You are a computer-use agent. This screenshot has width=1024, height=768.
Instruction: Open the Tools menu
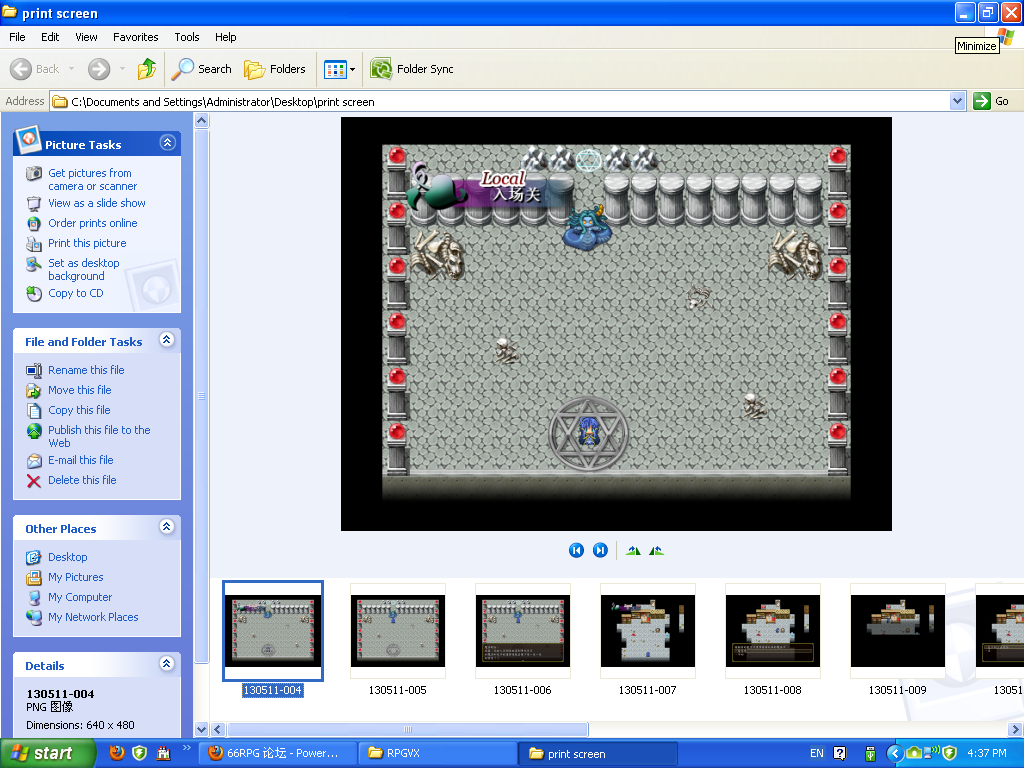pyautogui.click(x=187, y=37)
